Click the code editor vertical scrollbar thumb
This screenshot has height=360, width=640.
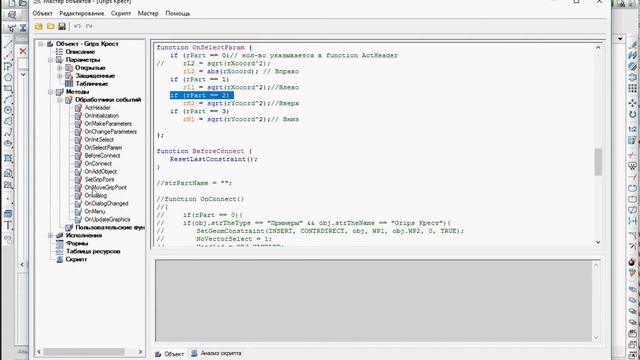[x=598, y=162]
